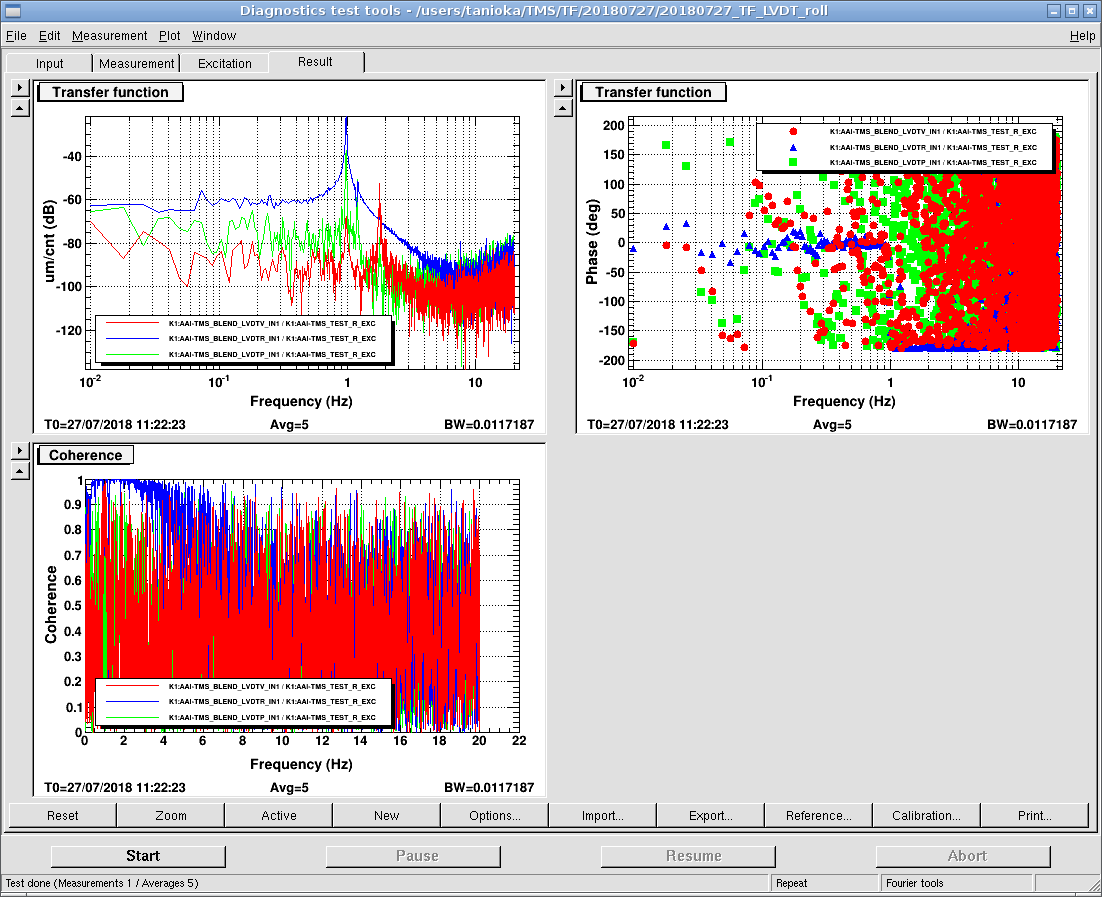Click right-arrow button beside left Transfer function plot

coord(19,88)
